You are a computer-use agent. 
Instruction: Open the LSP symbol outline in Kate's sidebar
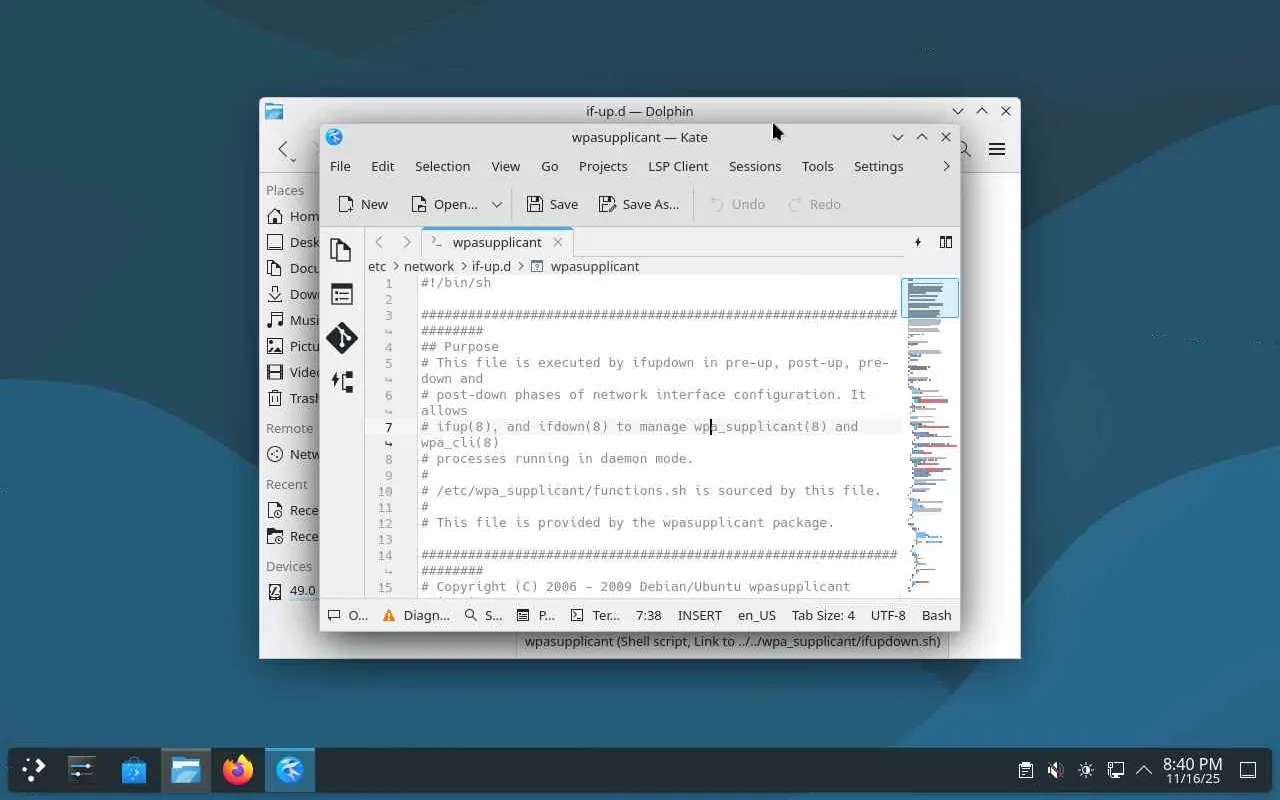tap(341, 381)
